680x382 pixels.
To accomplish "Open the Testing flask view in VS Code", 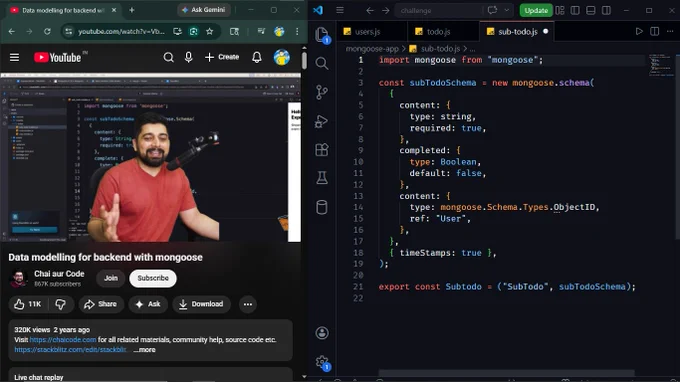I will coord(322,178).
